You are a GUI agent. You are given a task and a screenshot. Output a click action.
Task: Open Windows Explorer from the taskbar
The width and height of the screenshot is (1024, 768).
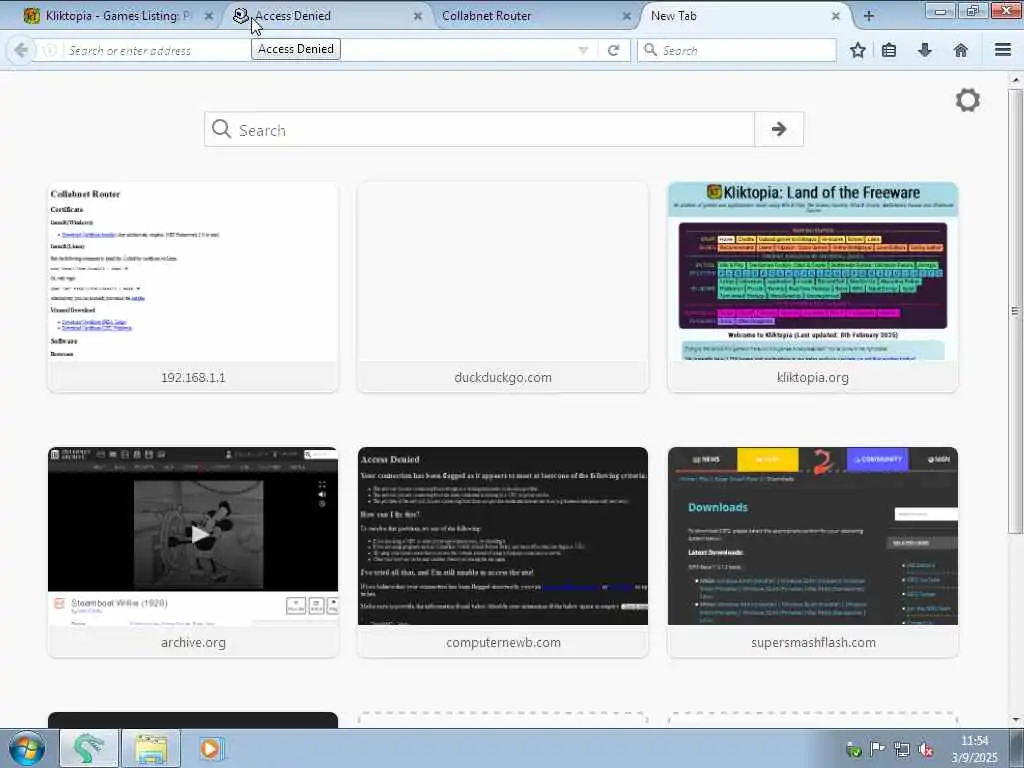[x=151, y=748]
